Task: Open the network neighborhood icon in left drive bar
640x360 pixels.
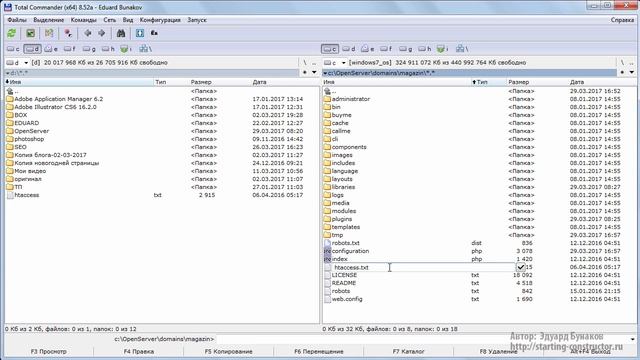Action: [x=145, y=49]
